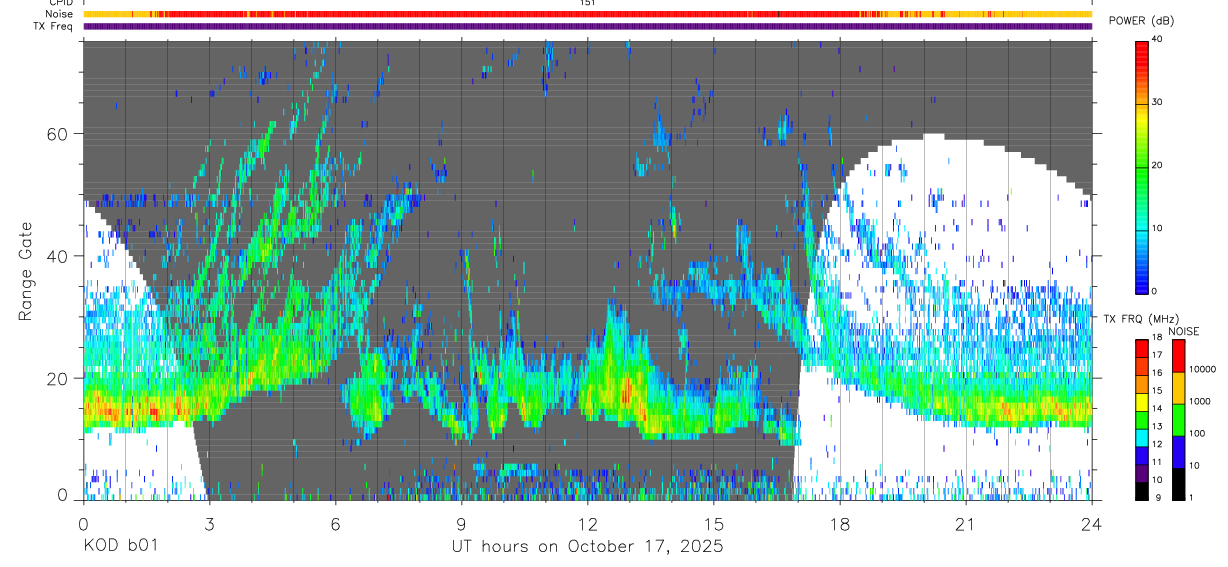
Task: Click hour 15 on the UT axis
Action: coord(713,523)
